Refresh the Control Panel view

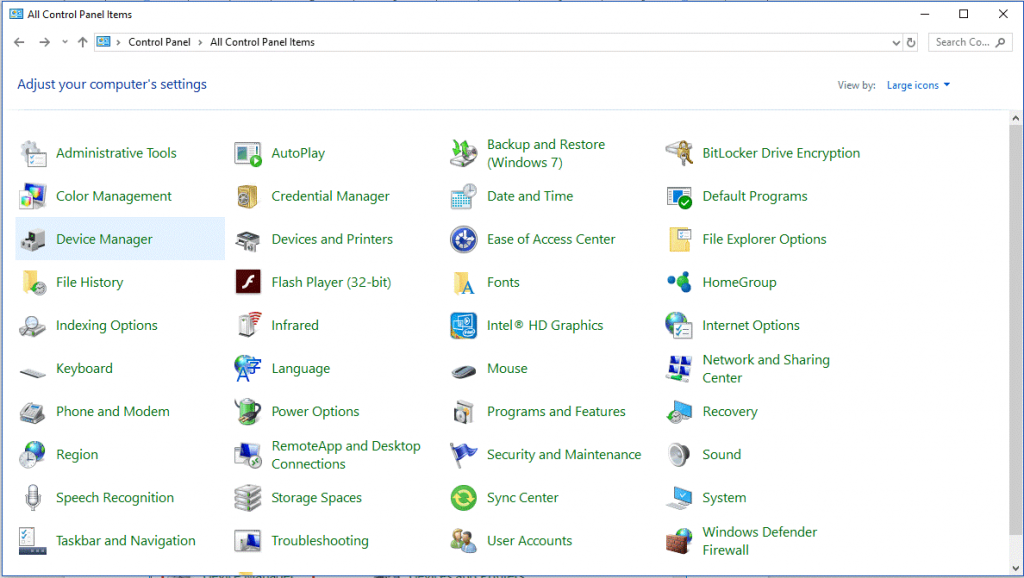click(x=911, y=42)
